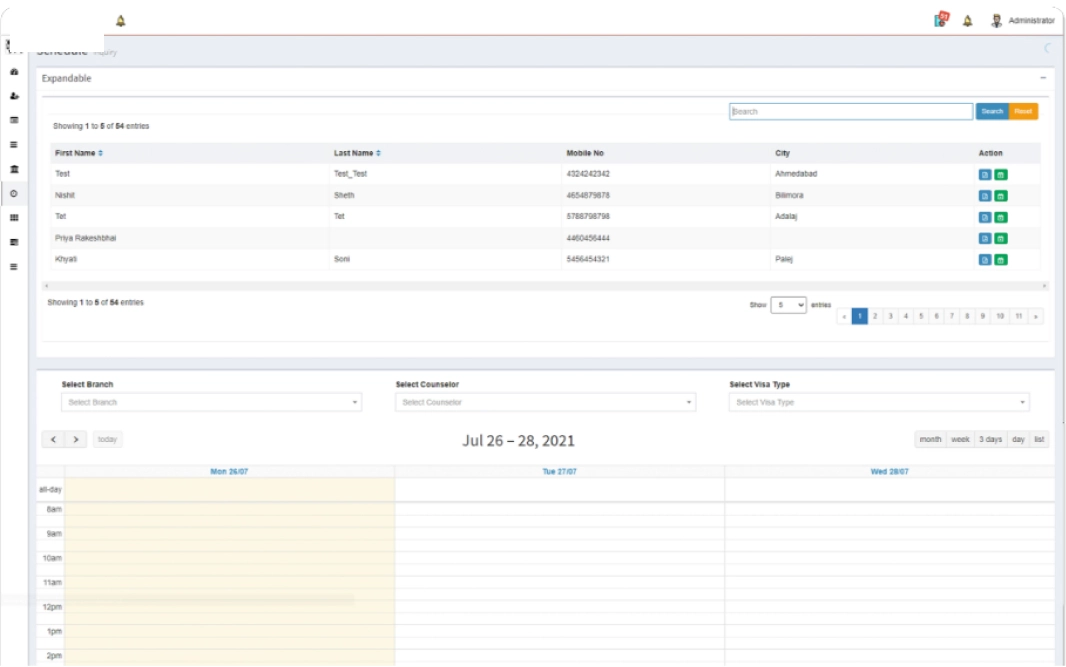This screenshot has width=1066, height=667.
Task: Click the blue document action icon for Nishit
Action: coord(984,196)
